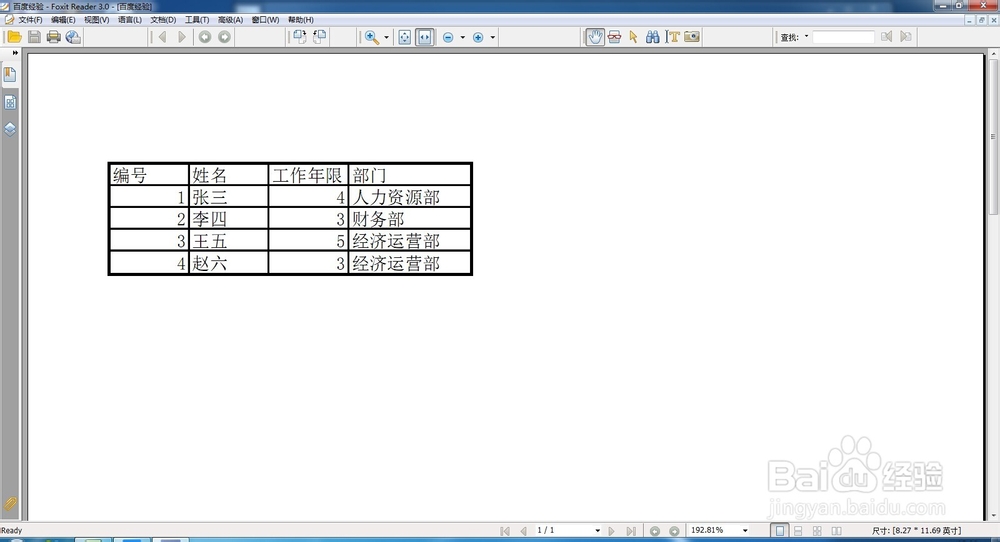Click the find next icon

click(x=906, y=36)
